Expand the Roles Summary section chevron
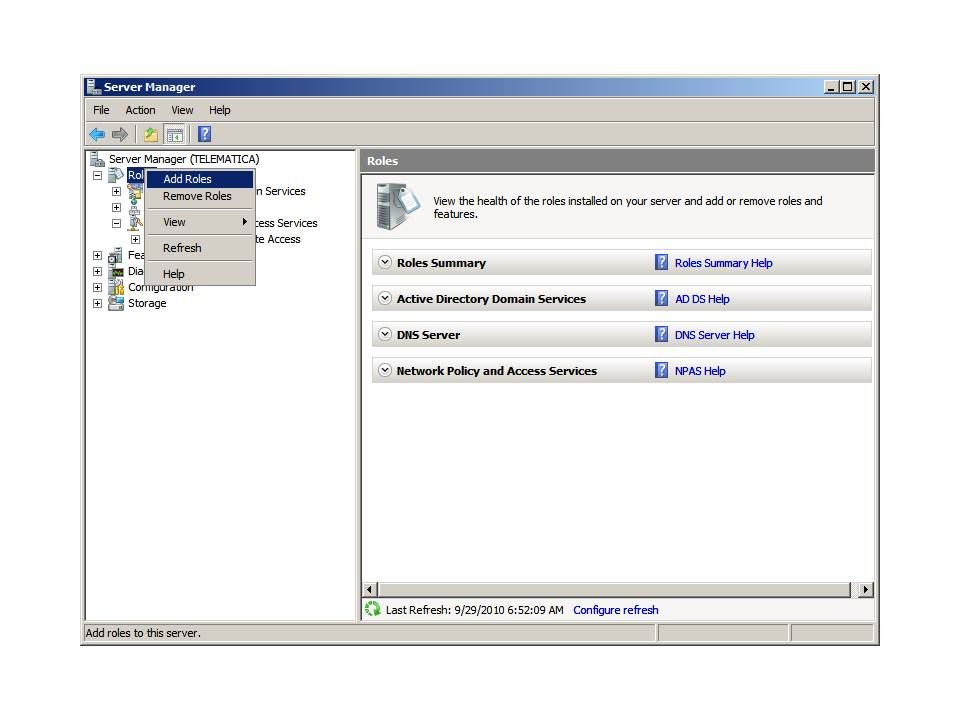The width and height of the screenshot is (960, 720). tap(385, 263)
